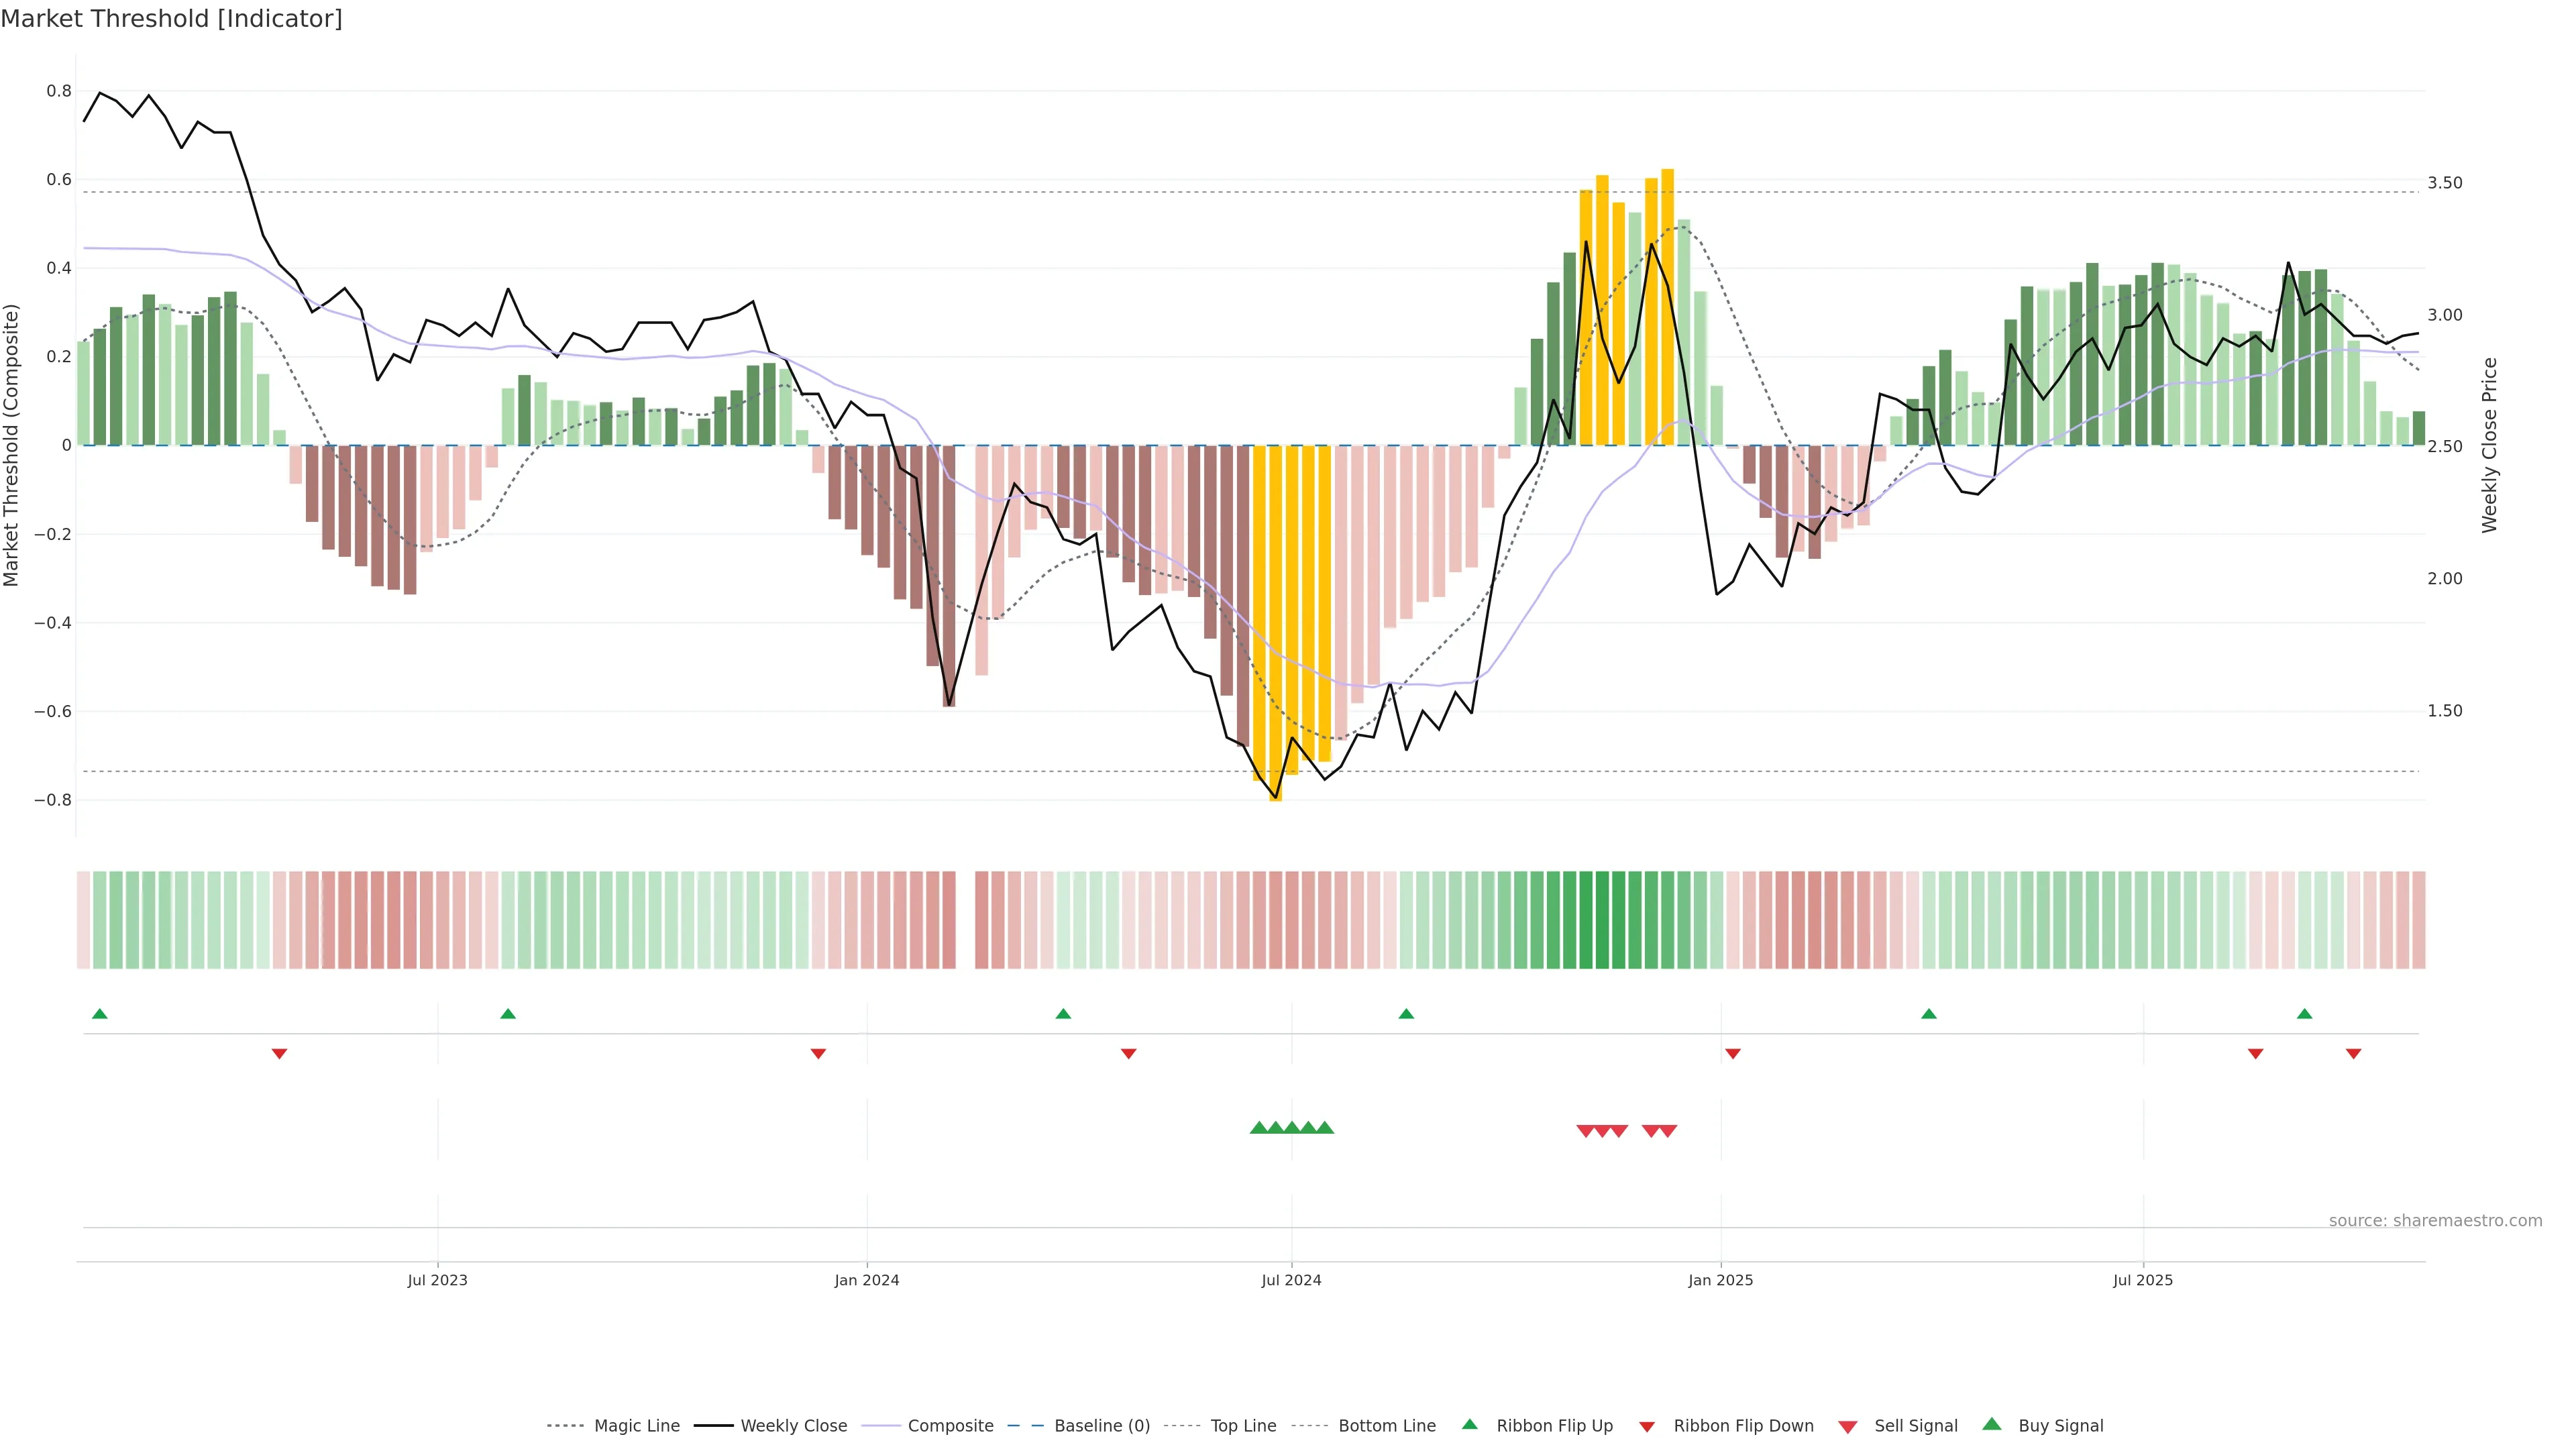Click the darkest green ribbon bar

click(x=1603, y=920)
